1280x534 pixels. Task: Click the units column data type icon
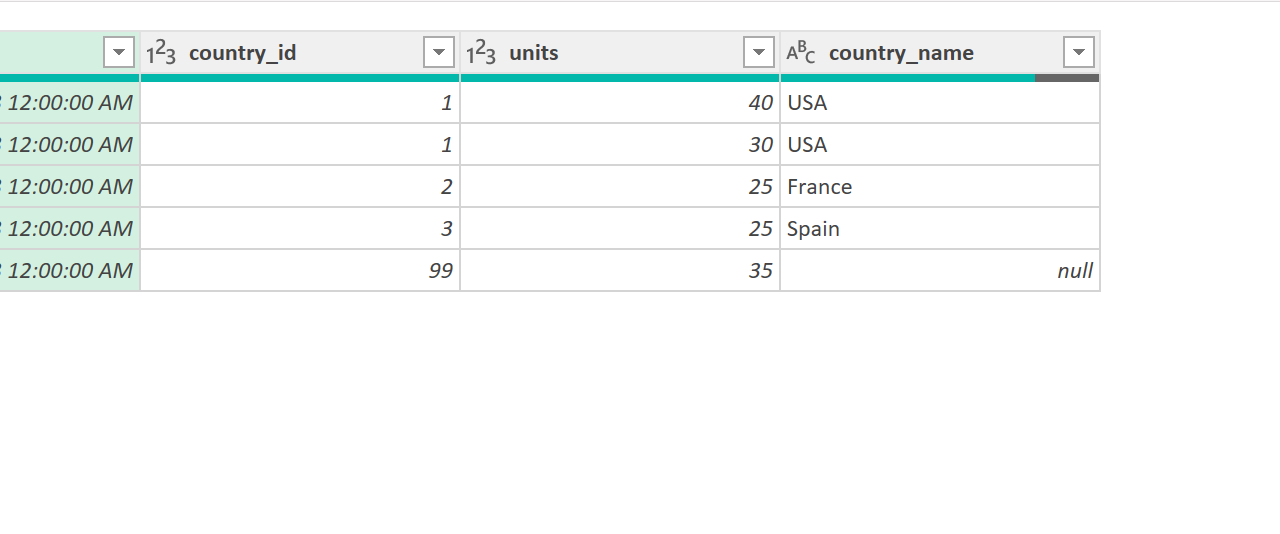pyautogui.click(x=481, y=53)
